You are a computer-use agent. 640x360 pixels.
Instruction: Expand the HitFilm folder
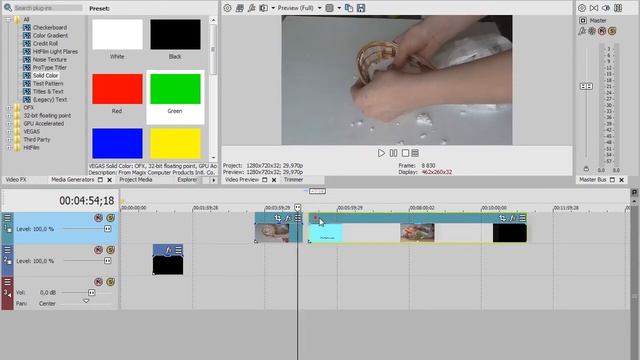pos(9,147)
